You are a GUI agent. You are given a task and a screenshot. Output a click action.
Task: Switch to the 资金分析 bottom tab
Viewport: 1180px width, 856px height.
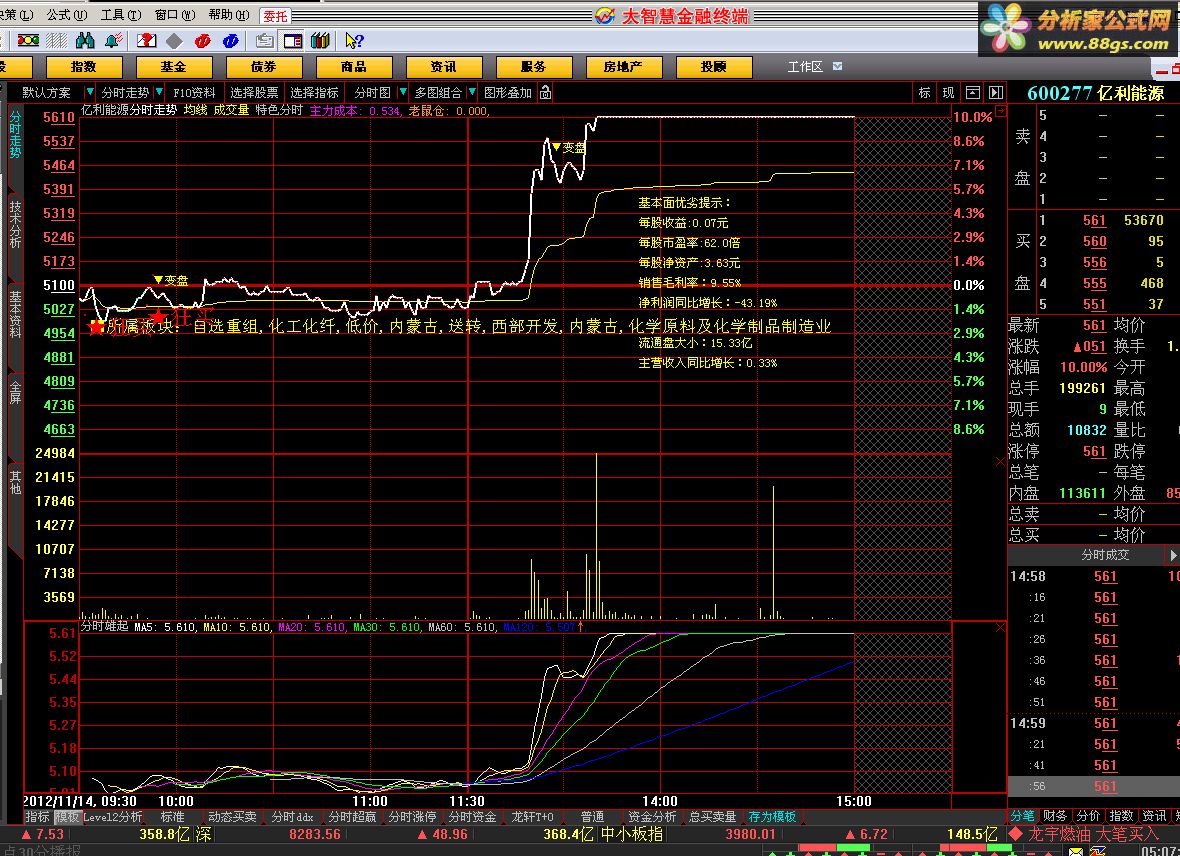(652, 817)
